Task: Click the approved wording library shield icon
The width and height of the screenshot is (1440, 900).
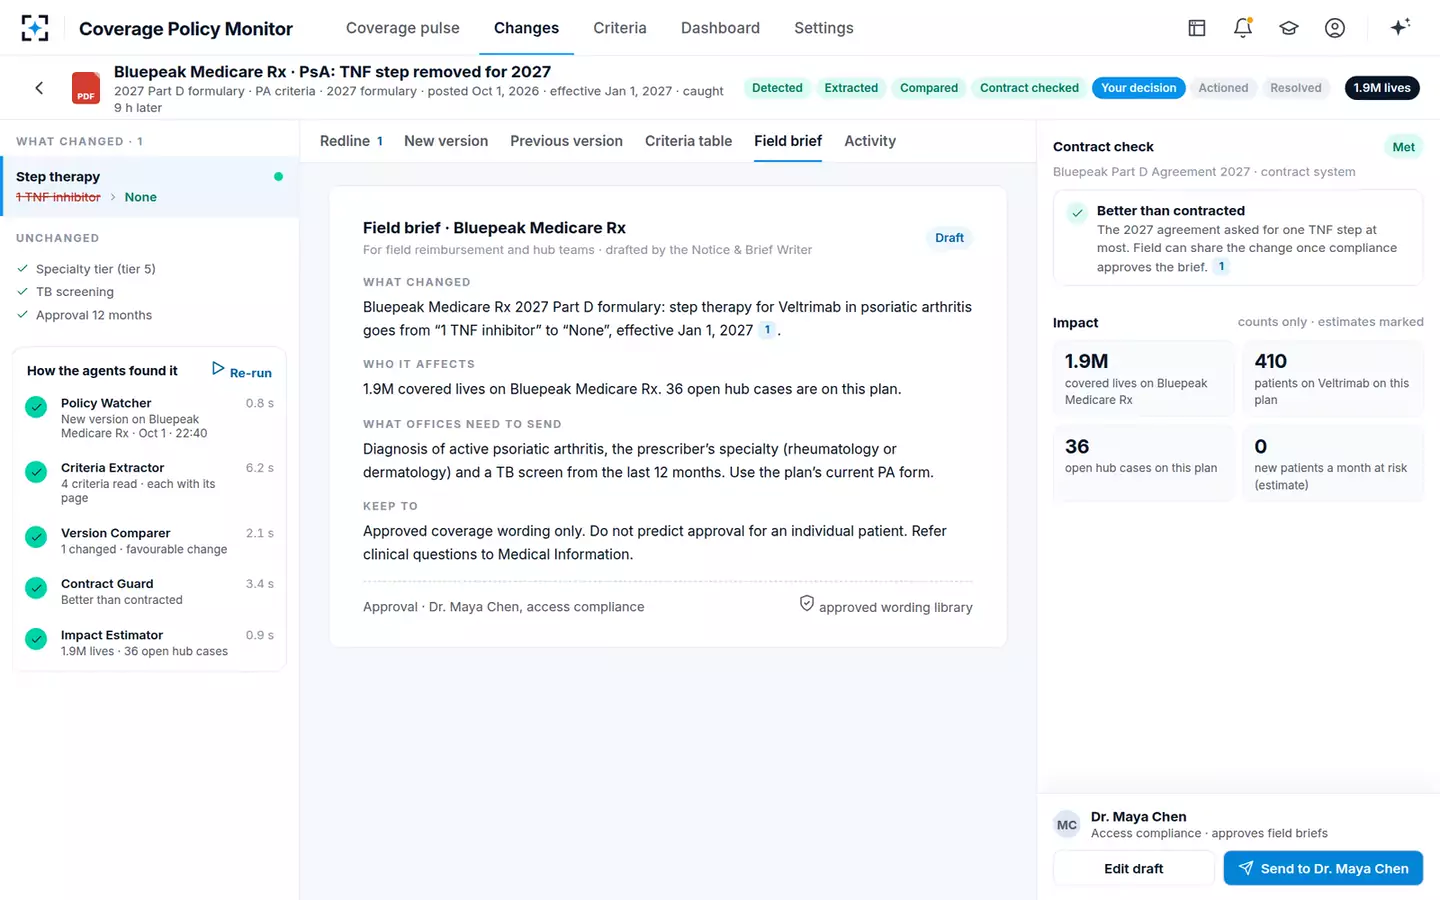Action: click(807, 603)
